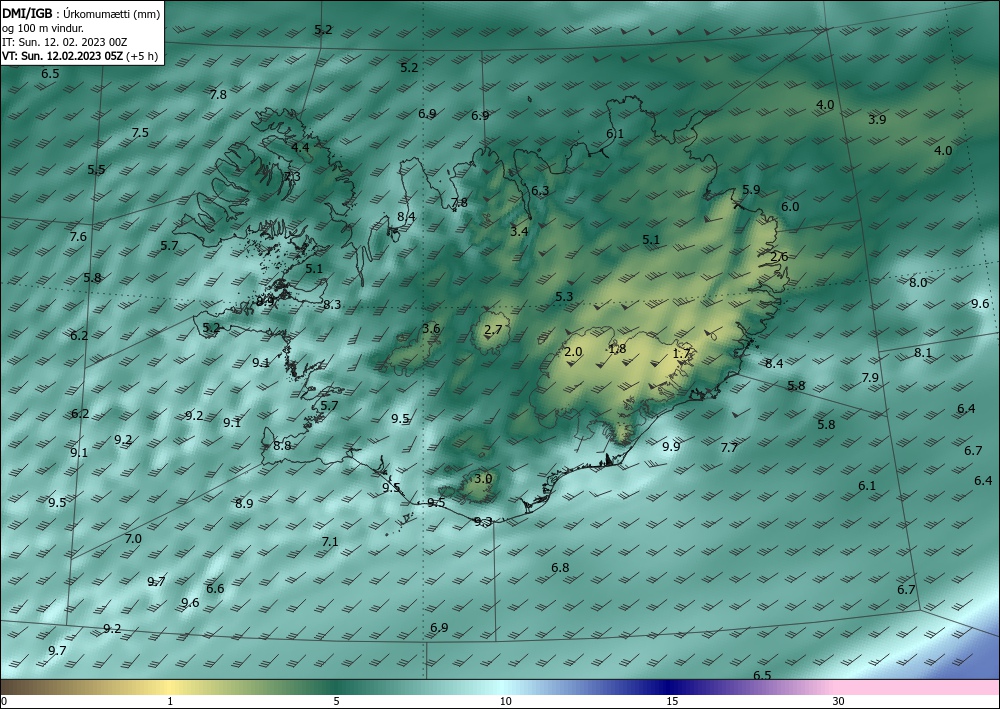The width and height of the screenshot is (1000, 709).
Task: Click the 8.3 value on the map
Action: (x=332, y=305)
